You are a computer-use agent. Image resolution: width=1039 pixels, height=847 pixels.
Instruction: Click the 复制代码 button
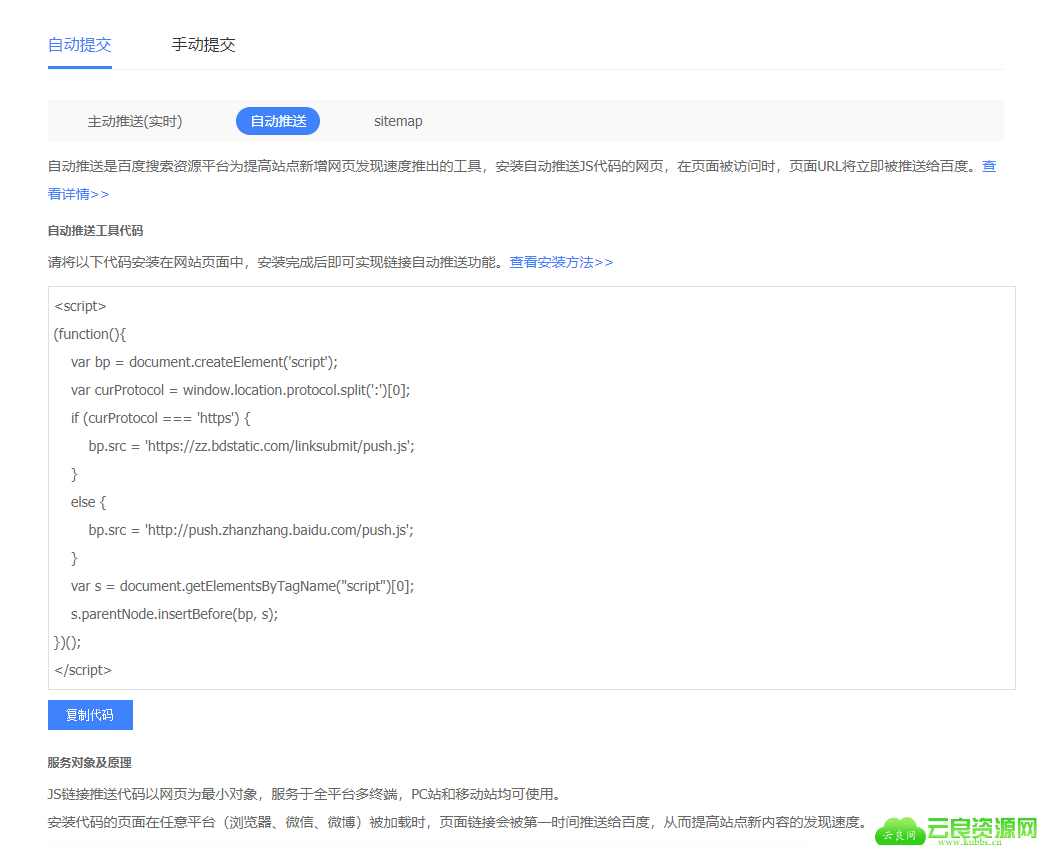pos(90,715)
